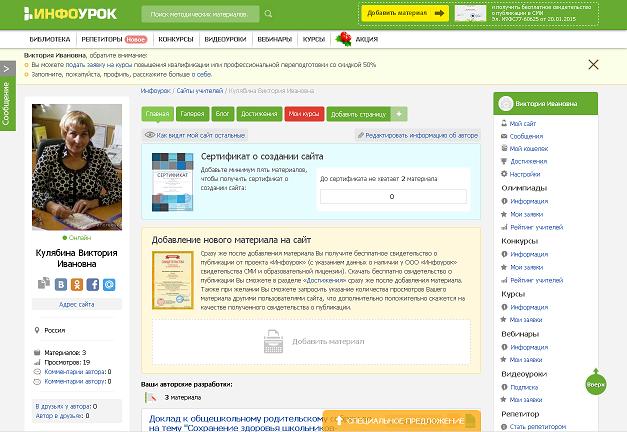The image size is (627, 432).
Task: Click the Акция promo with rose icon
Action: point(357,39)
